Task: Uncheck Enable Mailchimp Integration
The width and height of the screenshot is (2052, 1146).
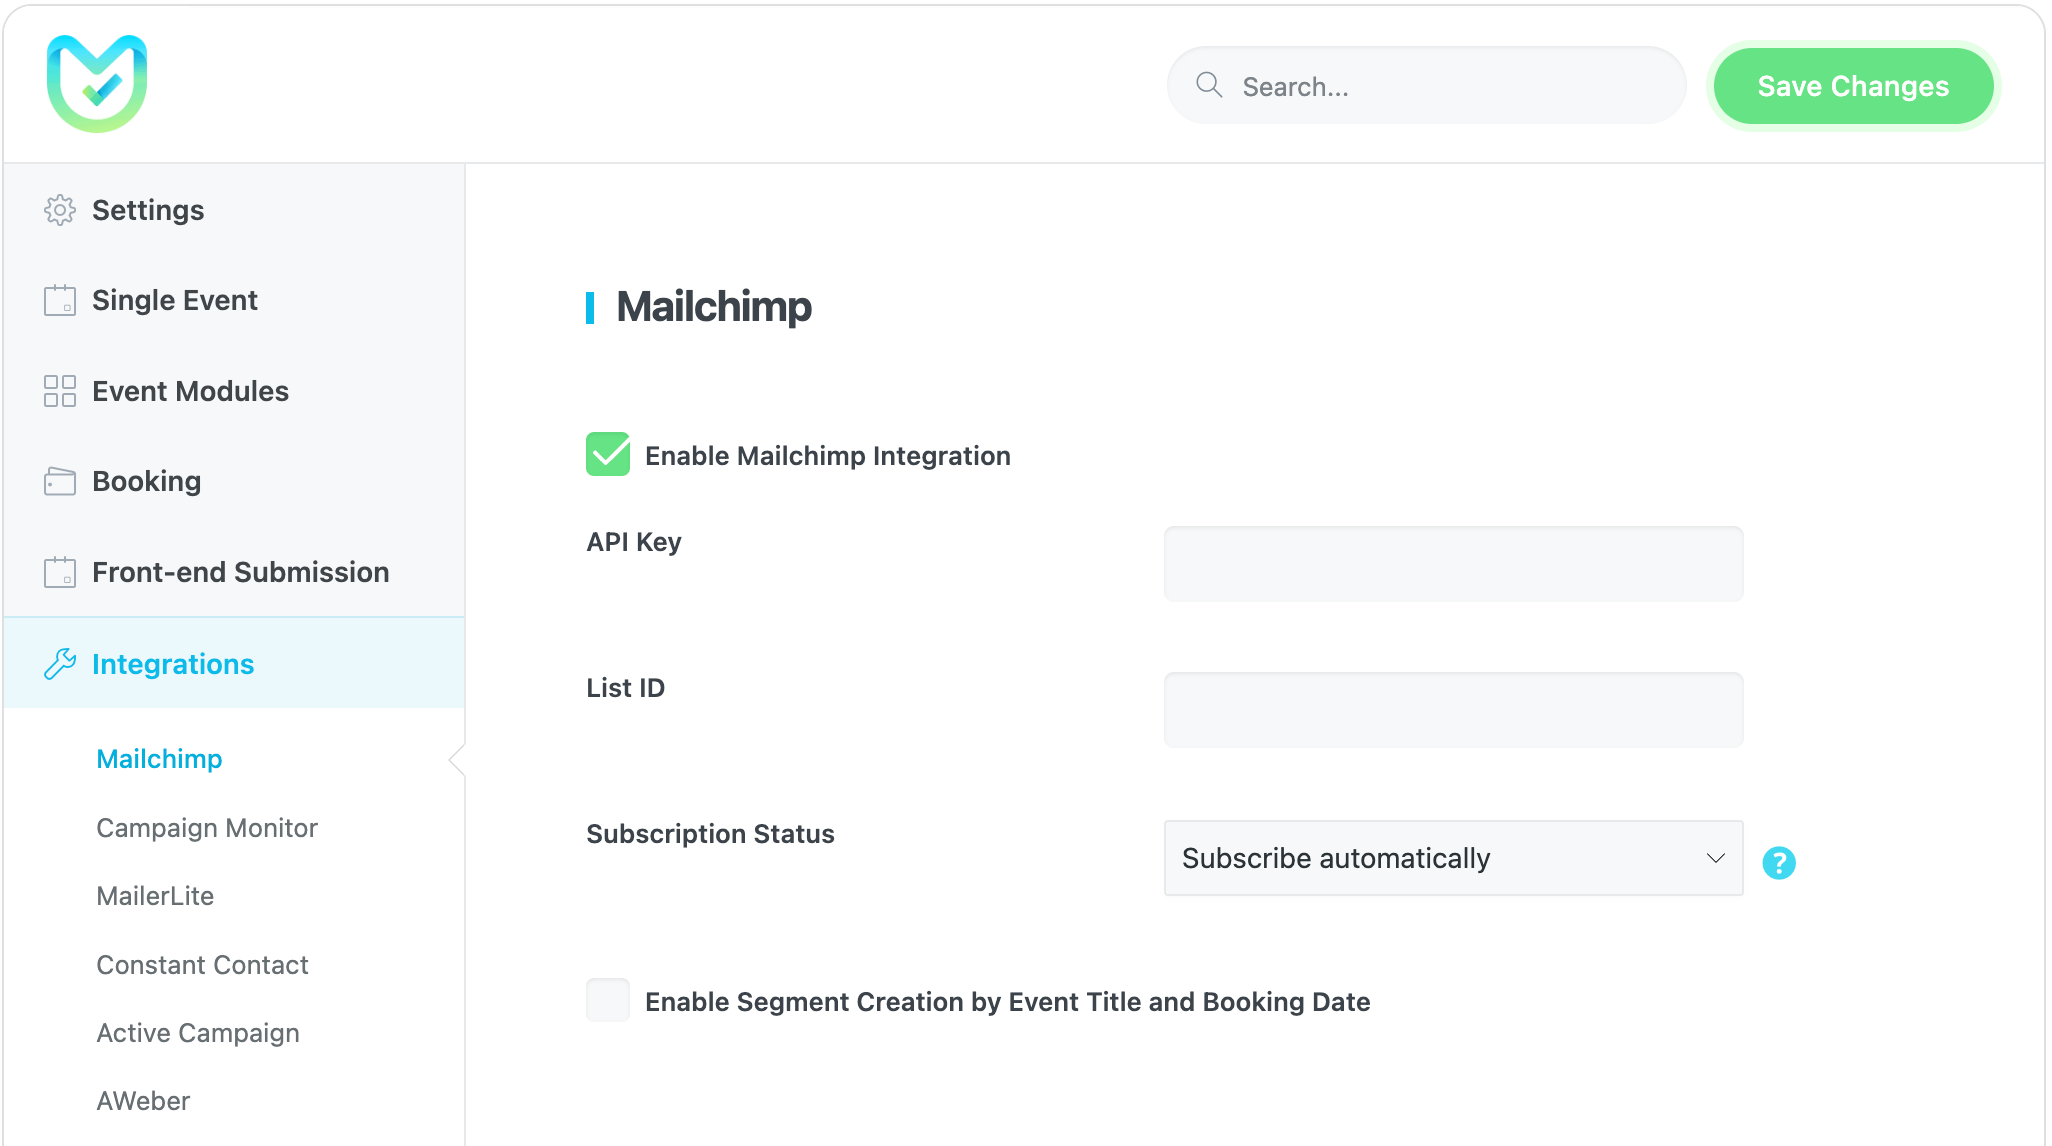Action: 608,454
